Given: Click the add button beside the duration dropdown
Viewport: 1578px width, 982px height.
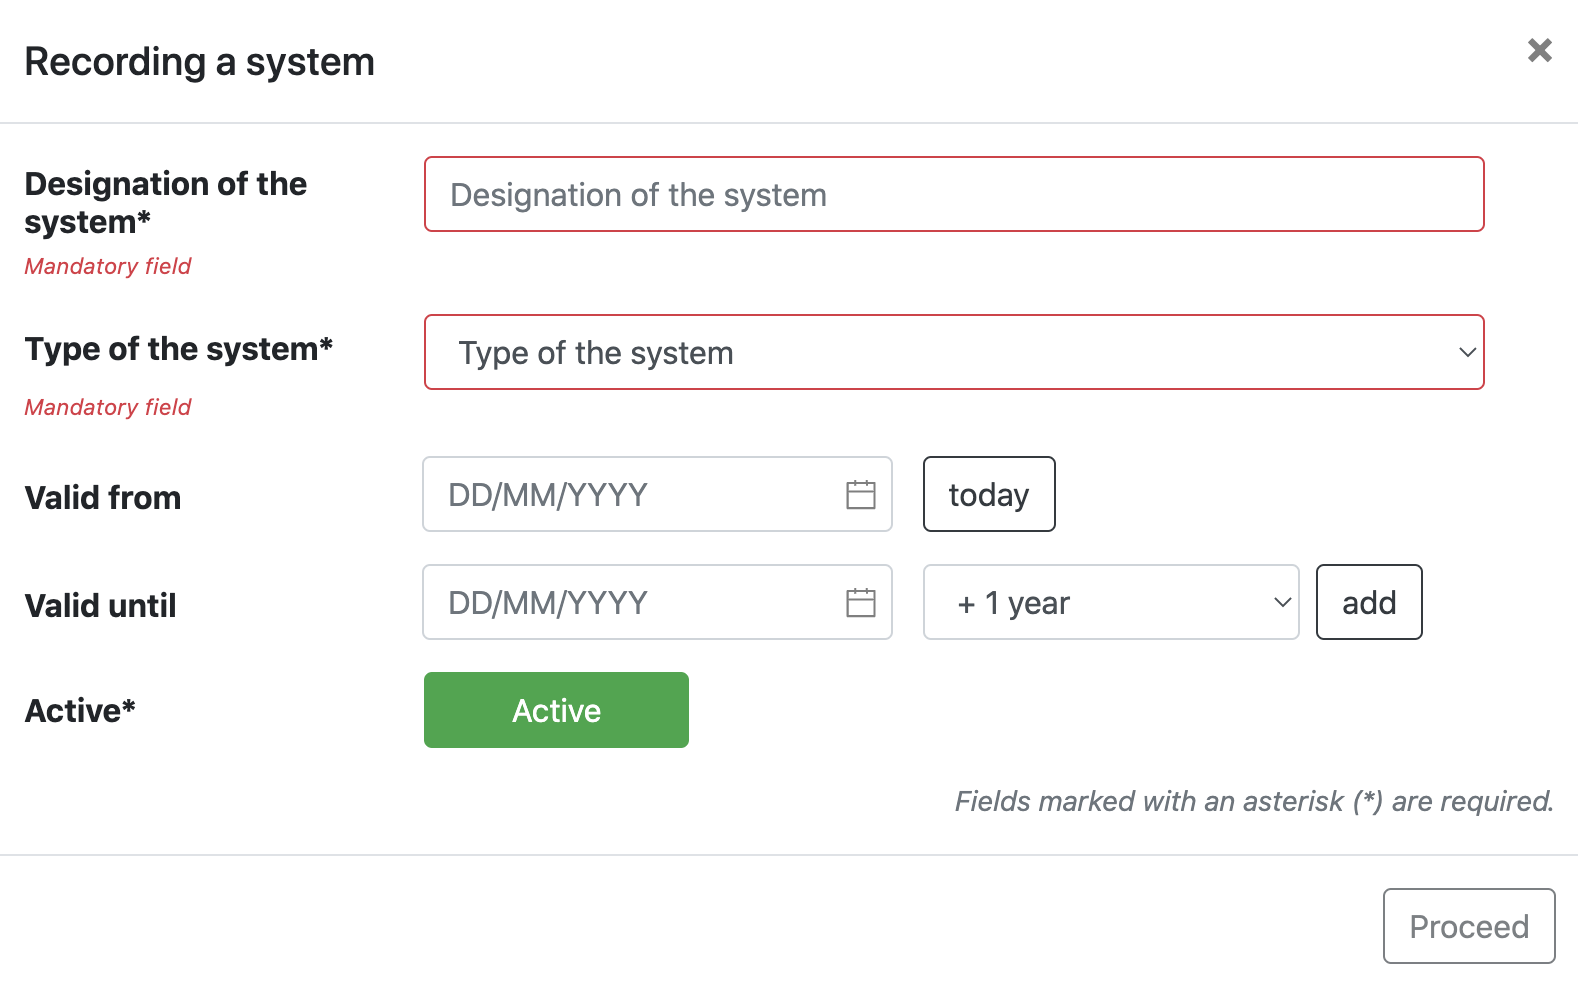Looking at the screenshot, I should [1369, 602].
